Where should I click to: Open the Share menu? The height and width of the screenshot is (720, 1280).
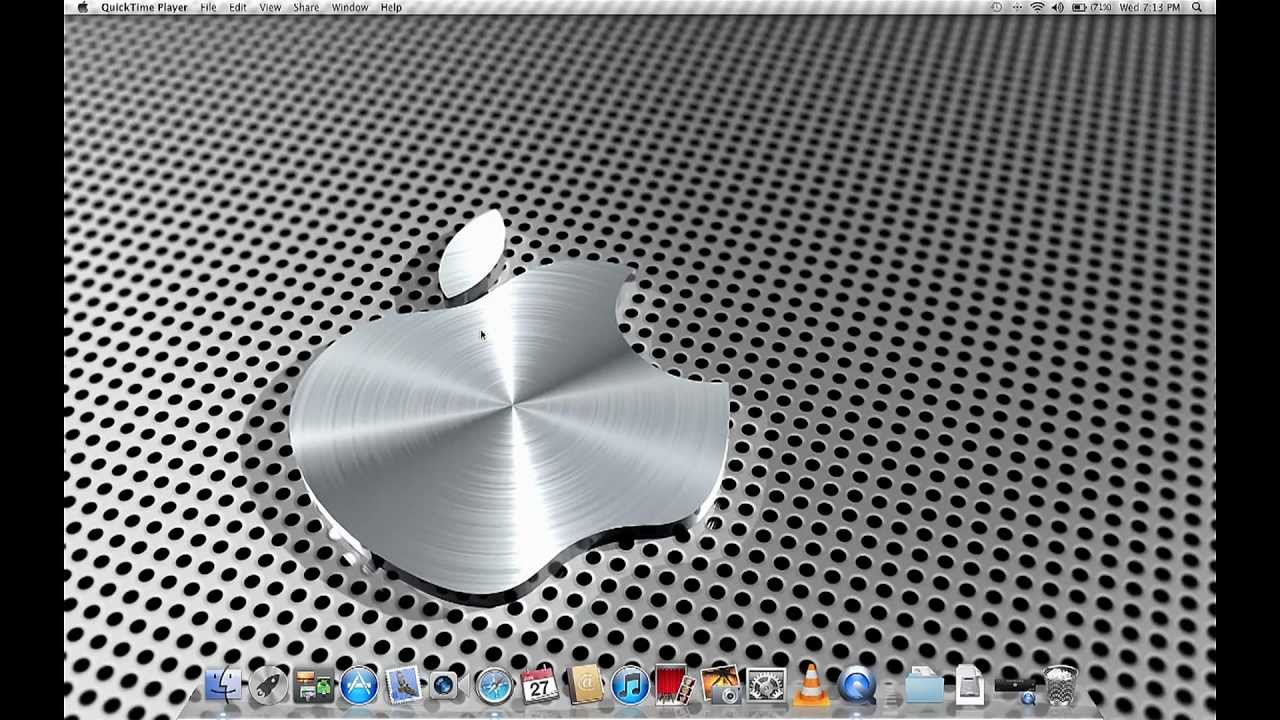tap(306, 7)
